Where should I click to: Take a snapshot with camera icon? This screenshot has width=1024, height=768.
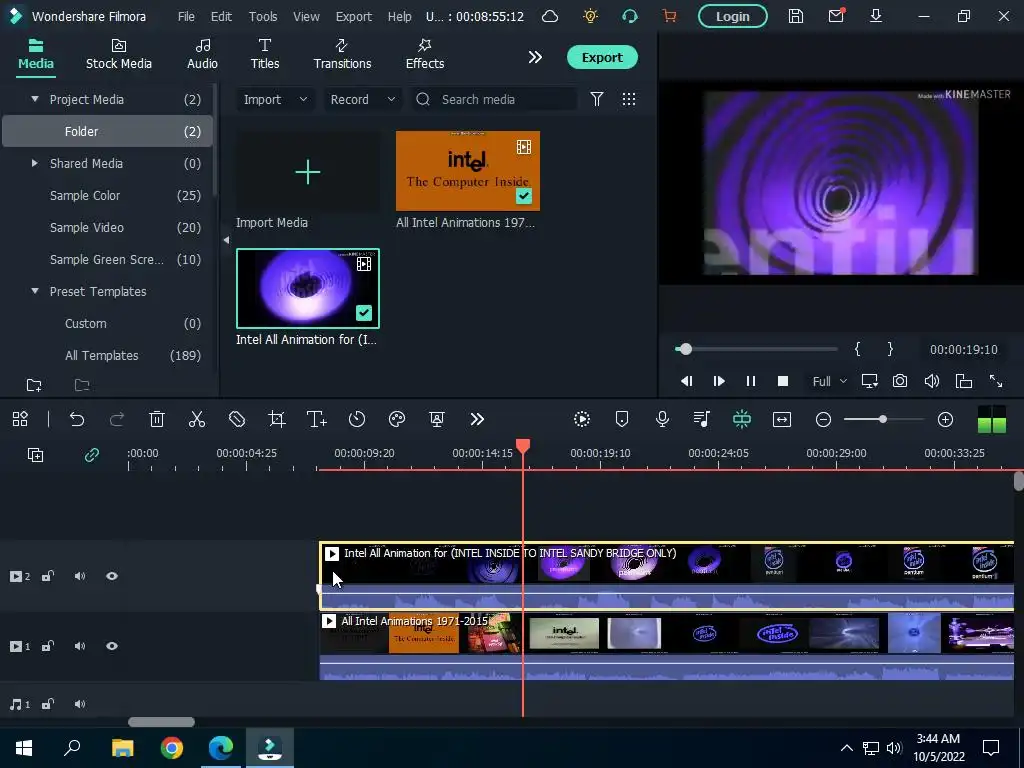coord(900,381)
